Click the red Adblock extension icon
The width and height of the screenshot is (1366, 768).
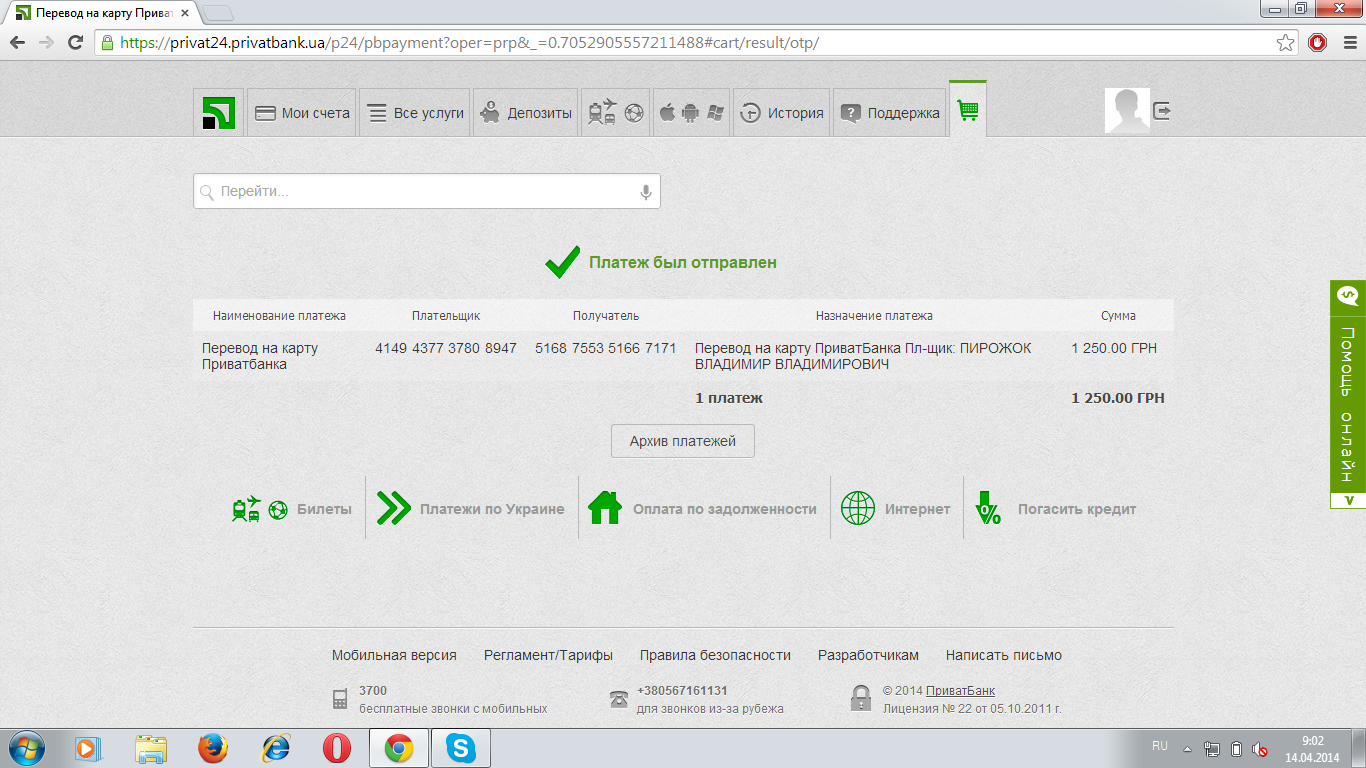[1318, 42]
